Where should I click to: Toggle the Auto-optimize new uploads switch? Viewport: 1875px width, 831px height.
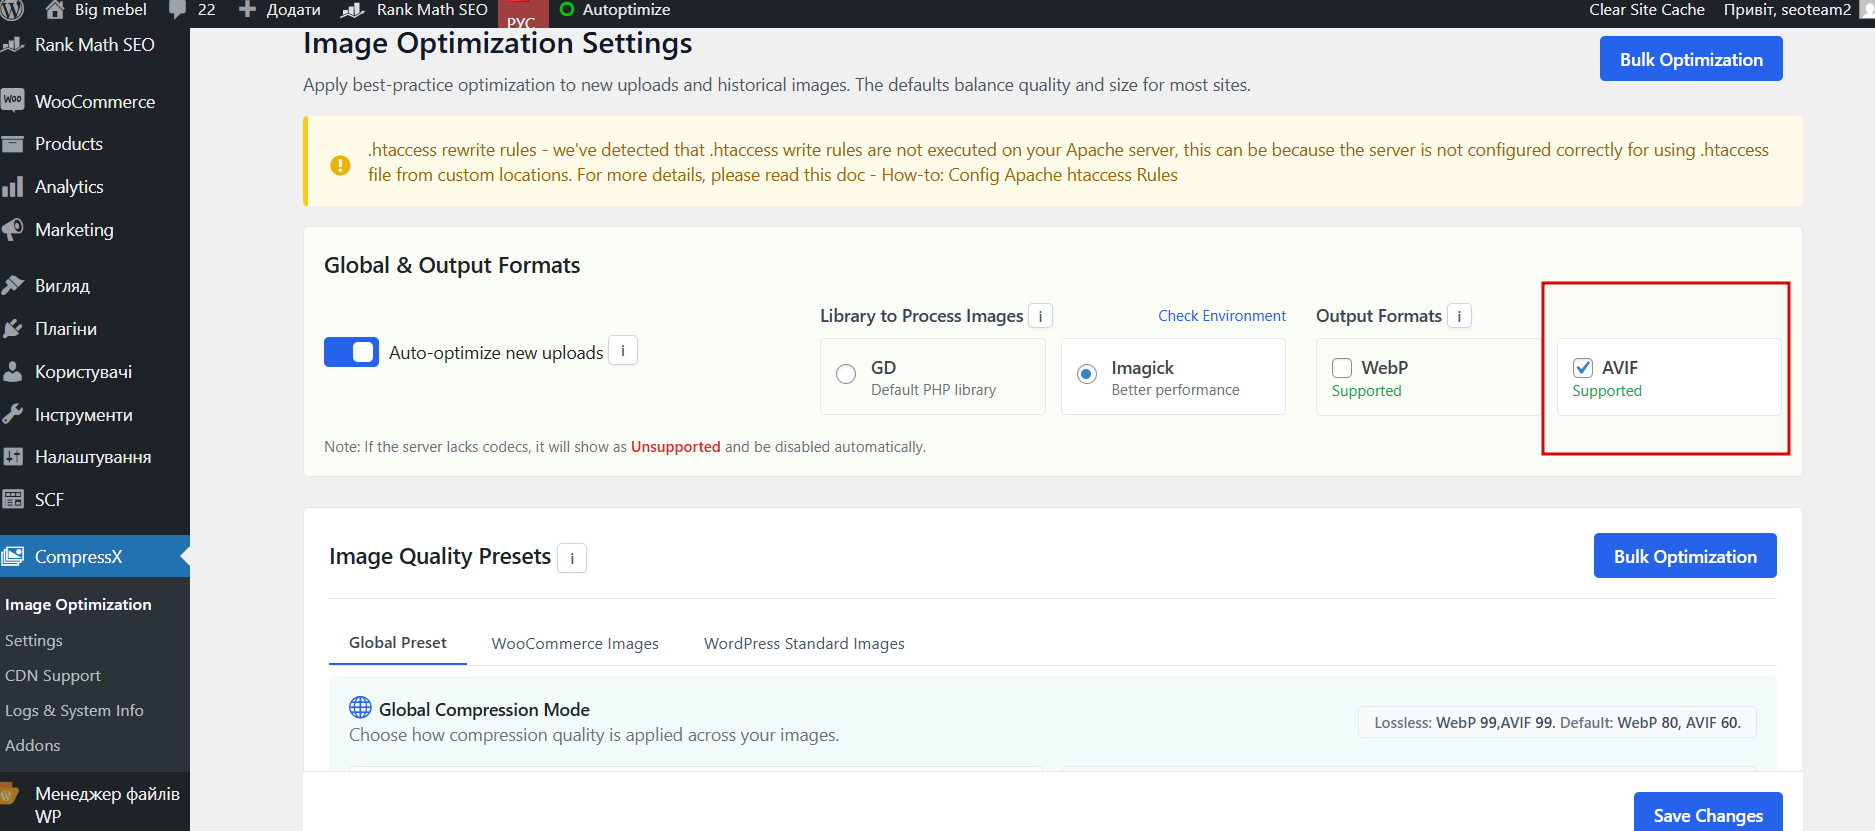(351, 352)
